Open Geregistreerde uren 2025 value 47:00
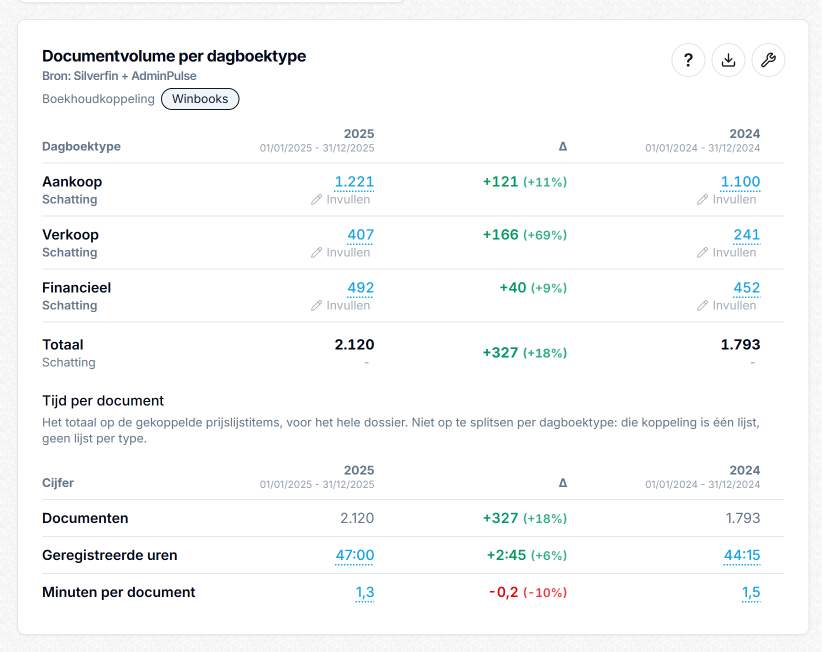The height and width of the screenshot is (652, 822). click(x=354, y=556)
